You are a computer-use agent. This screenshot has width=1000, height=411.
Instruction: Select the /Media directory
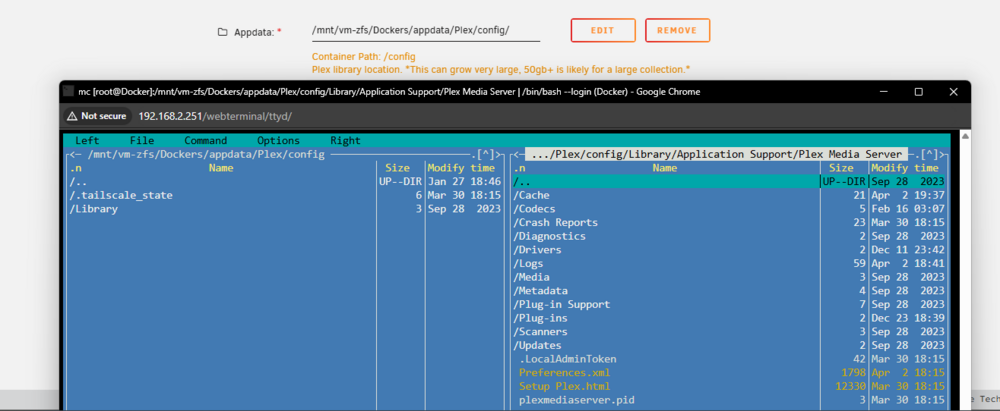point(729,277)
